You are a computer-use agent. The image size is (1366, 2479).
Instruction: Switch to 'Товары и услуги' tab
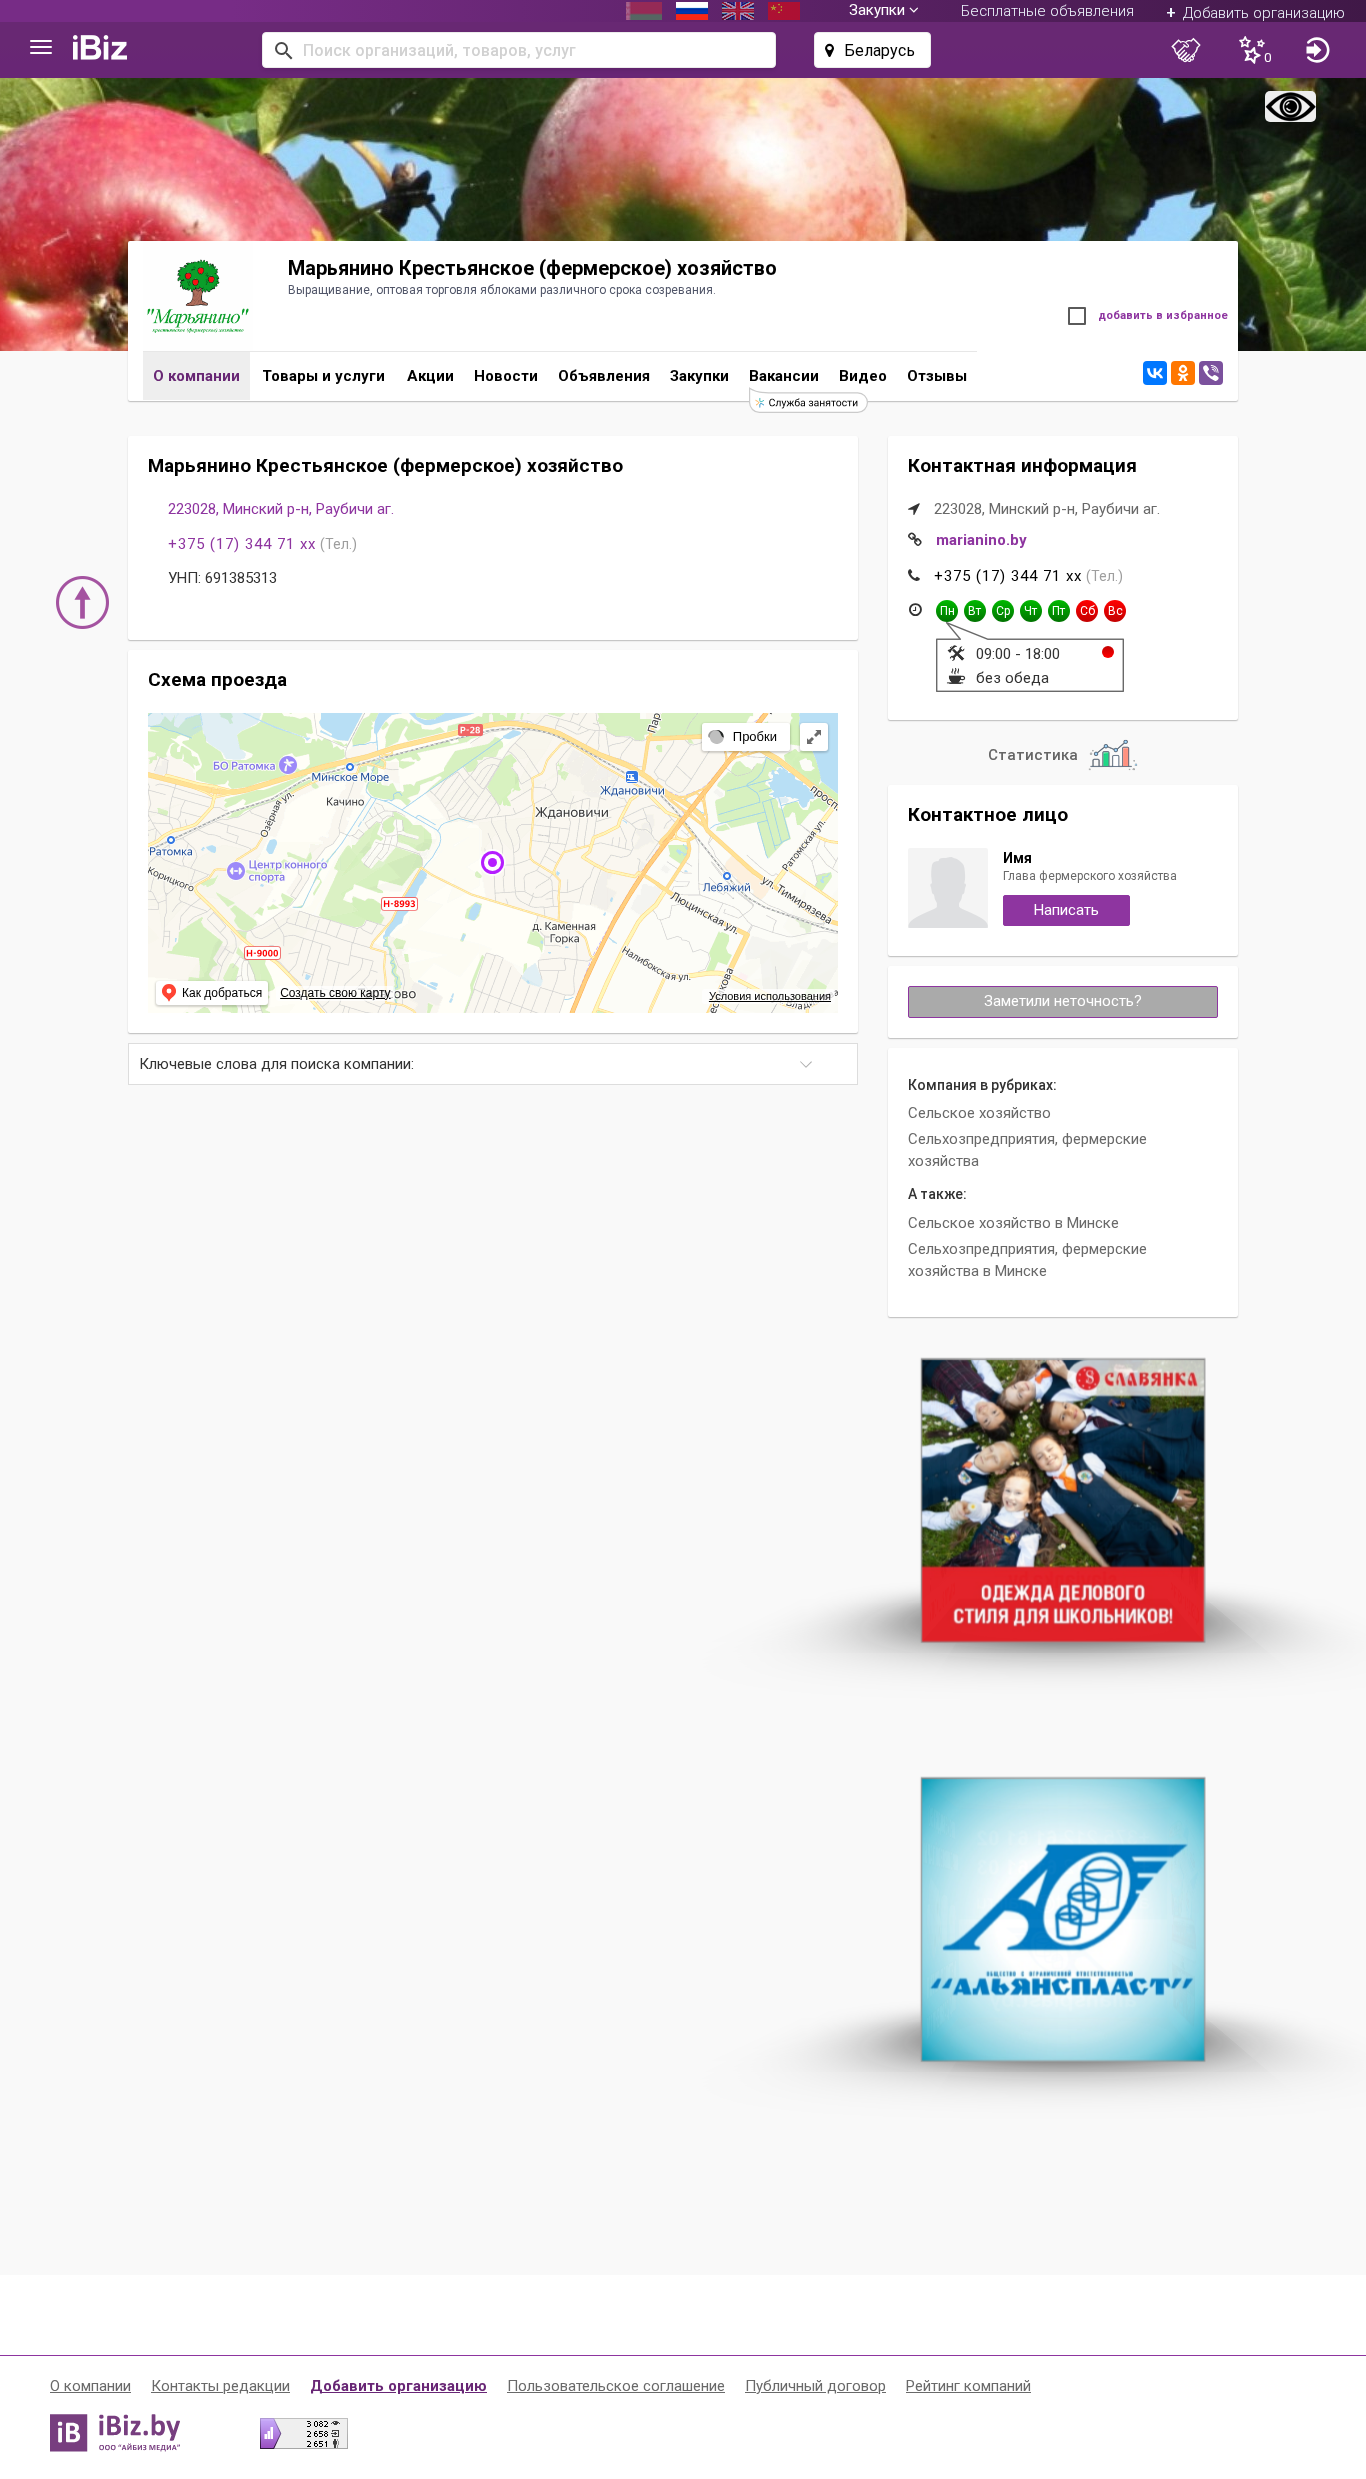(x=324, y=376)
